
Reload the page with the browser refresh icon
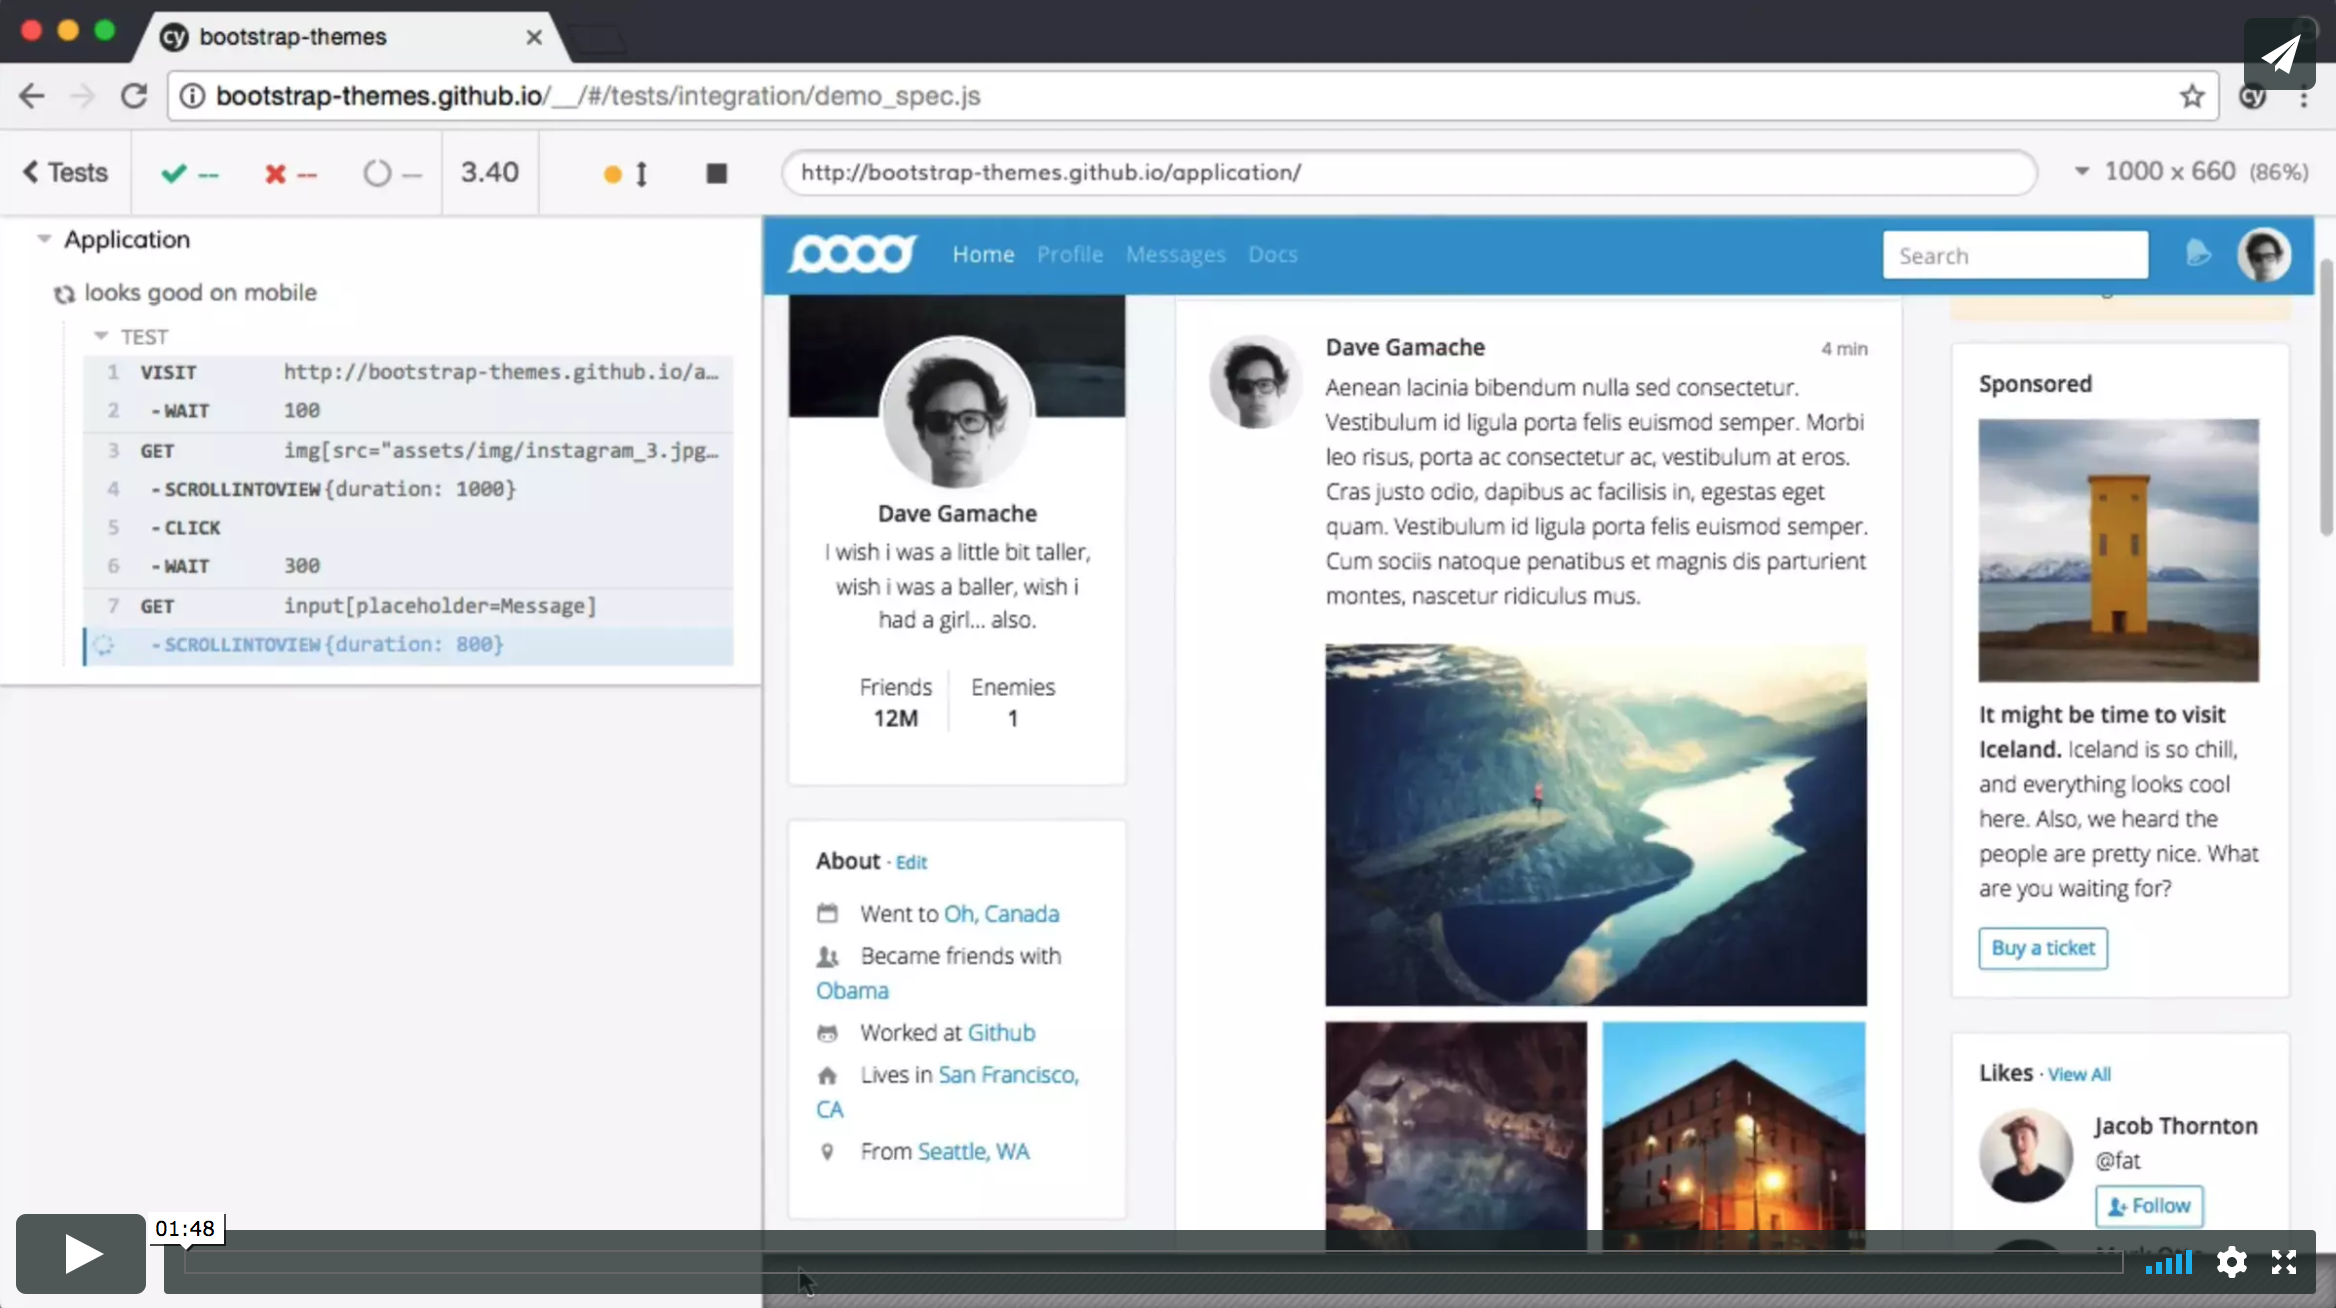coord(134,95)
